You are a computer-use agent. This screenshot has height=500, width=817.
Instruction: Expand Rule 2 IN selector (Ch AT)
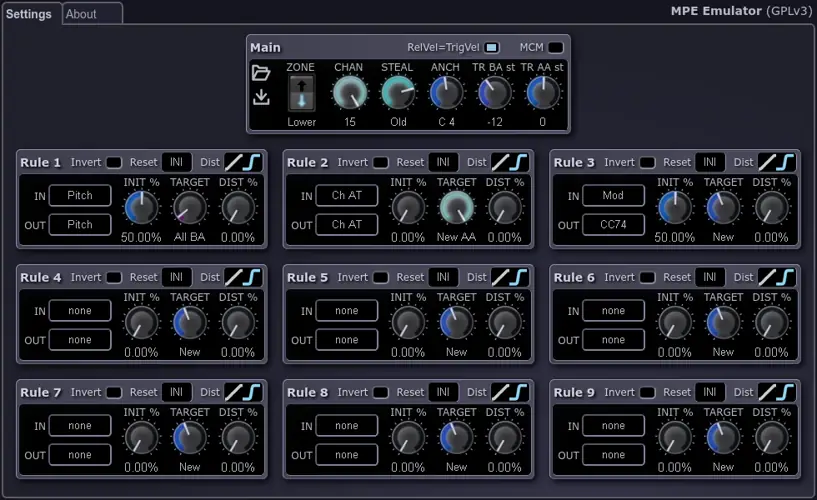click(x=346, y=196)
